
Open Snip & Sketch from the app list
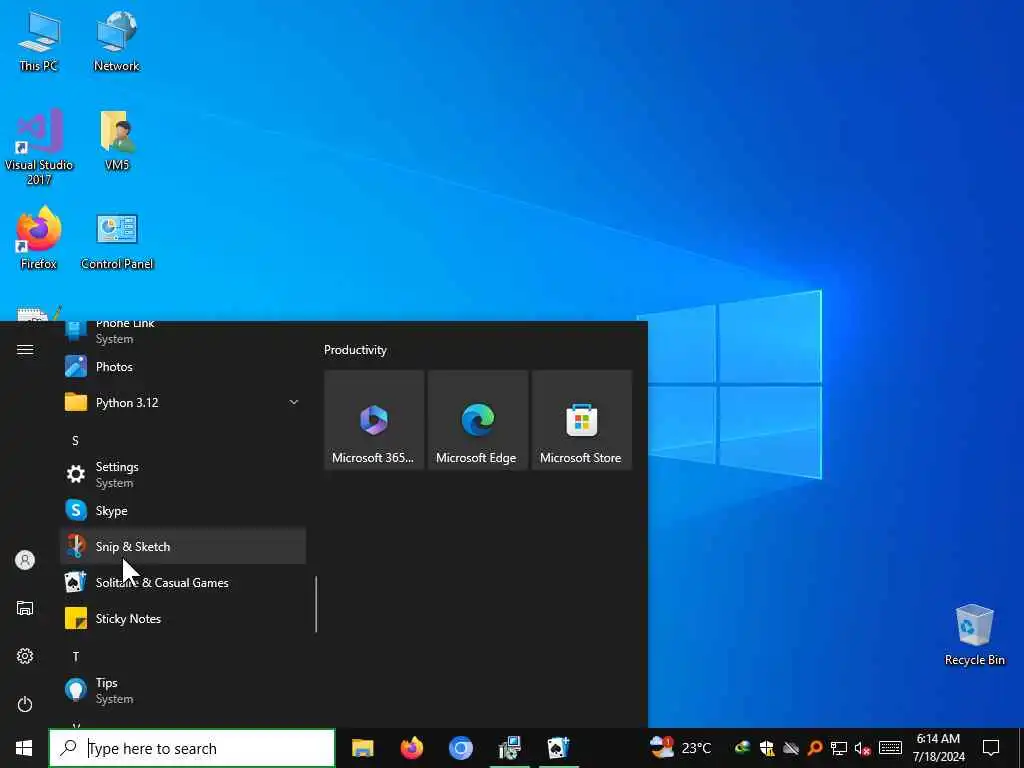point(183,547)
